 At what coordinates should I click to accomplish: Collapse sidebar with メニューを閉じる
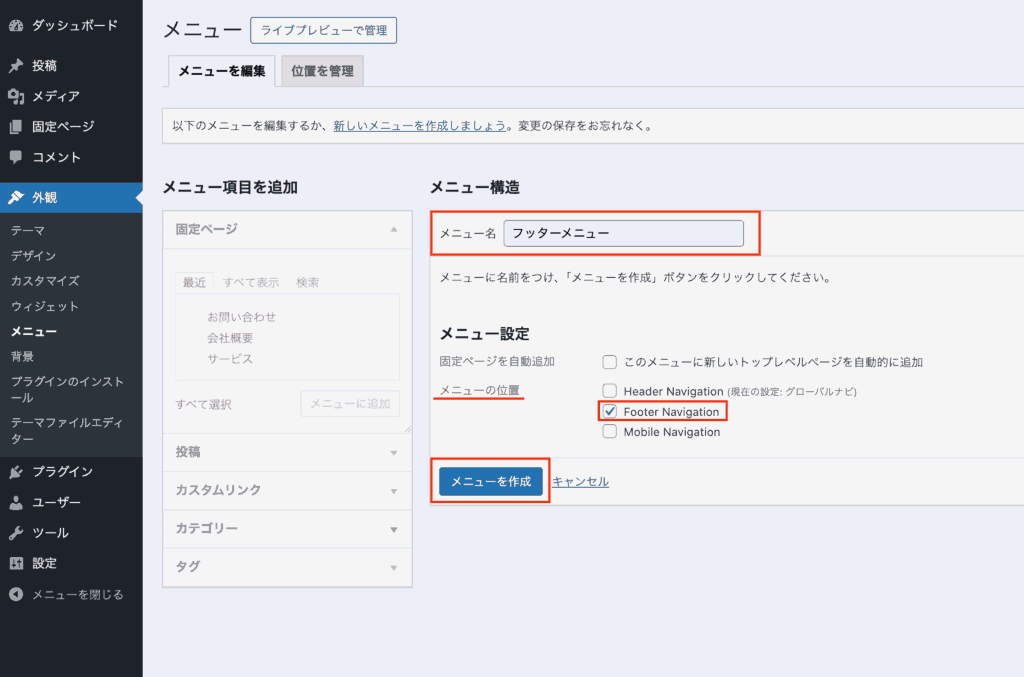coord(67,594)
